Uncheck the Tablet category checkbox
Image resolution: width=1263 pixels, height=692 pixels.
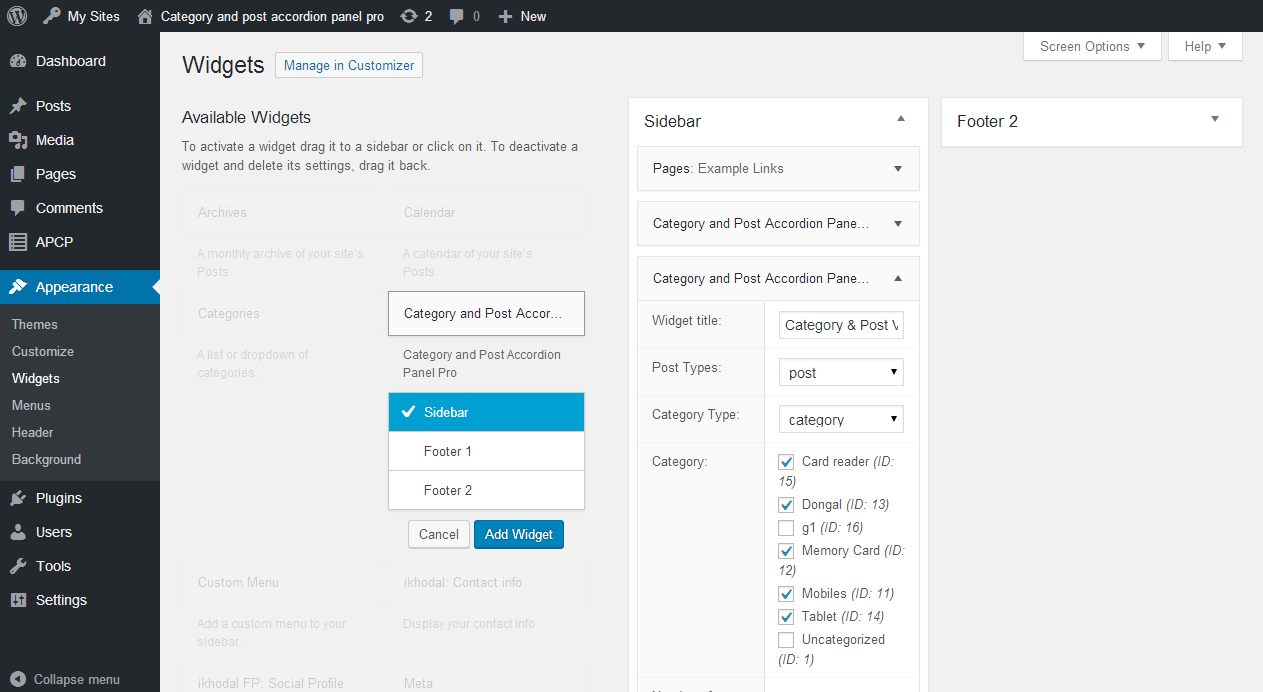pyautogui.click(x=786, y=617)
